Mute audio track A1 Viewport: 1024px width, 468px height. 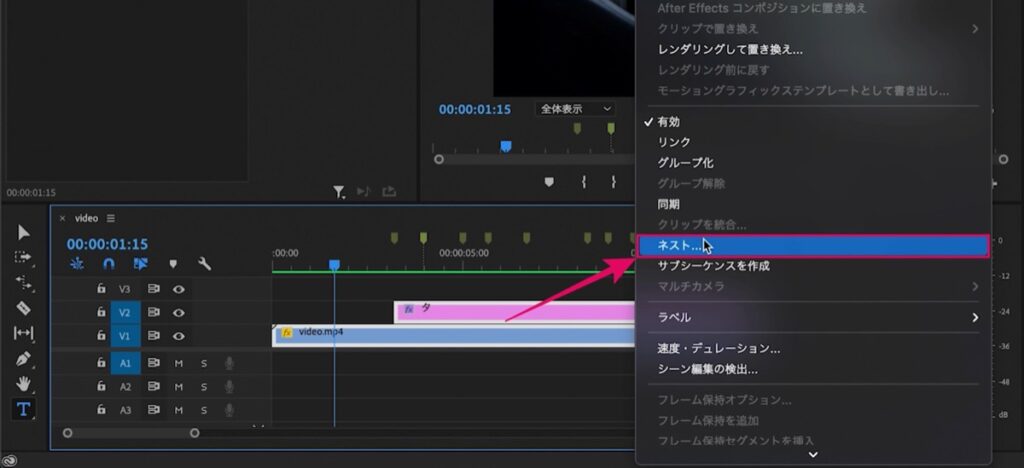coord(178,364)
